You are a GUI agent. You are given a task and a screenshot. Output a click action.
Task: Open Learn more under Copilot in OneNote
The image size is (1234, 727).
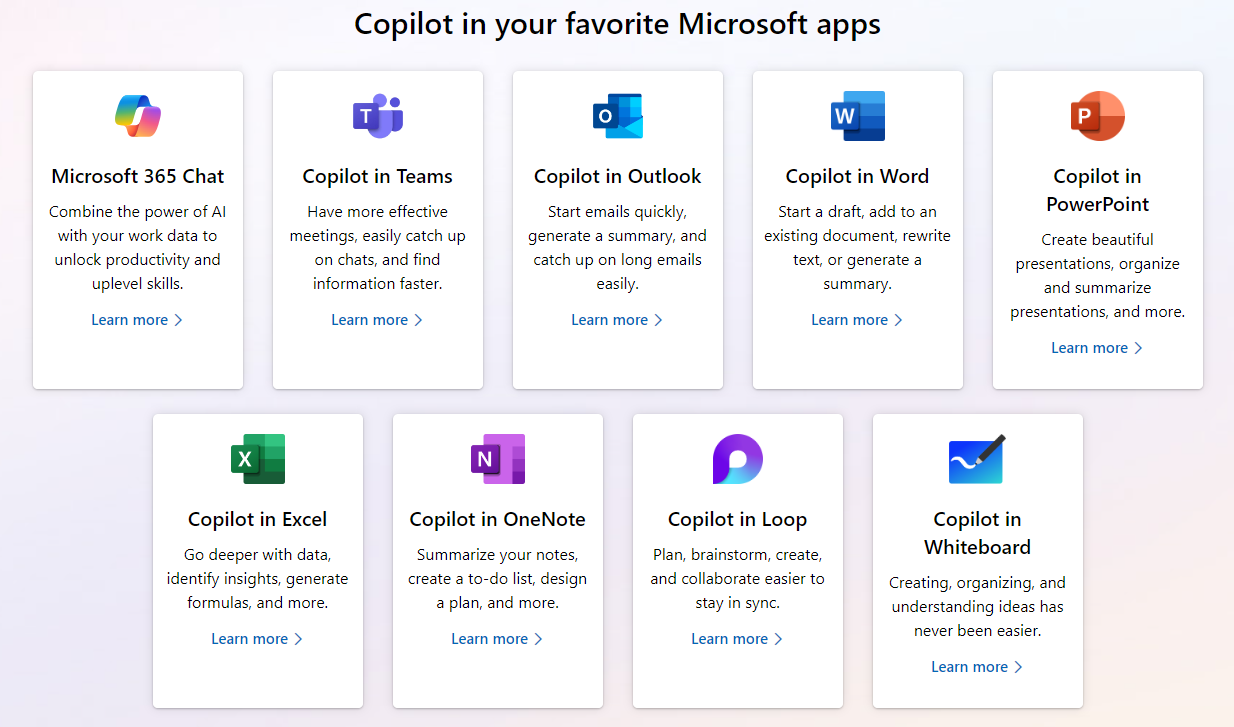click(x=497, y=639)
